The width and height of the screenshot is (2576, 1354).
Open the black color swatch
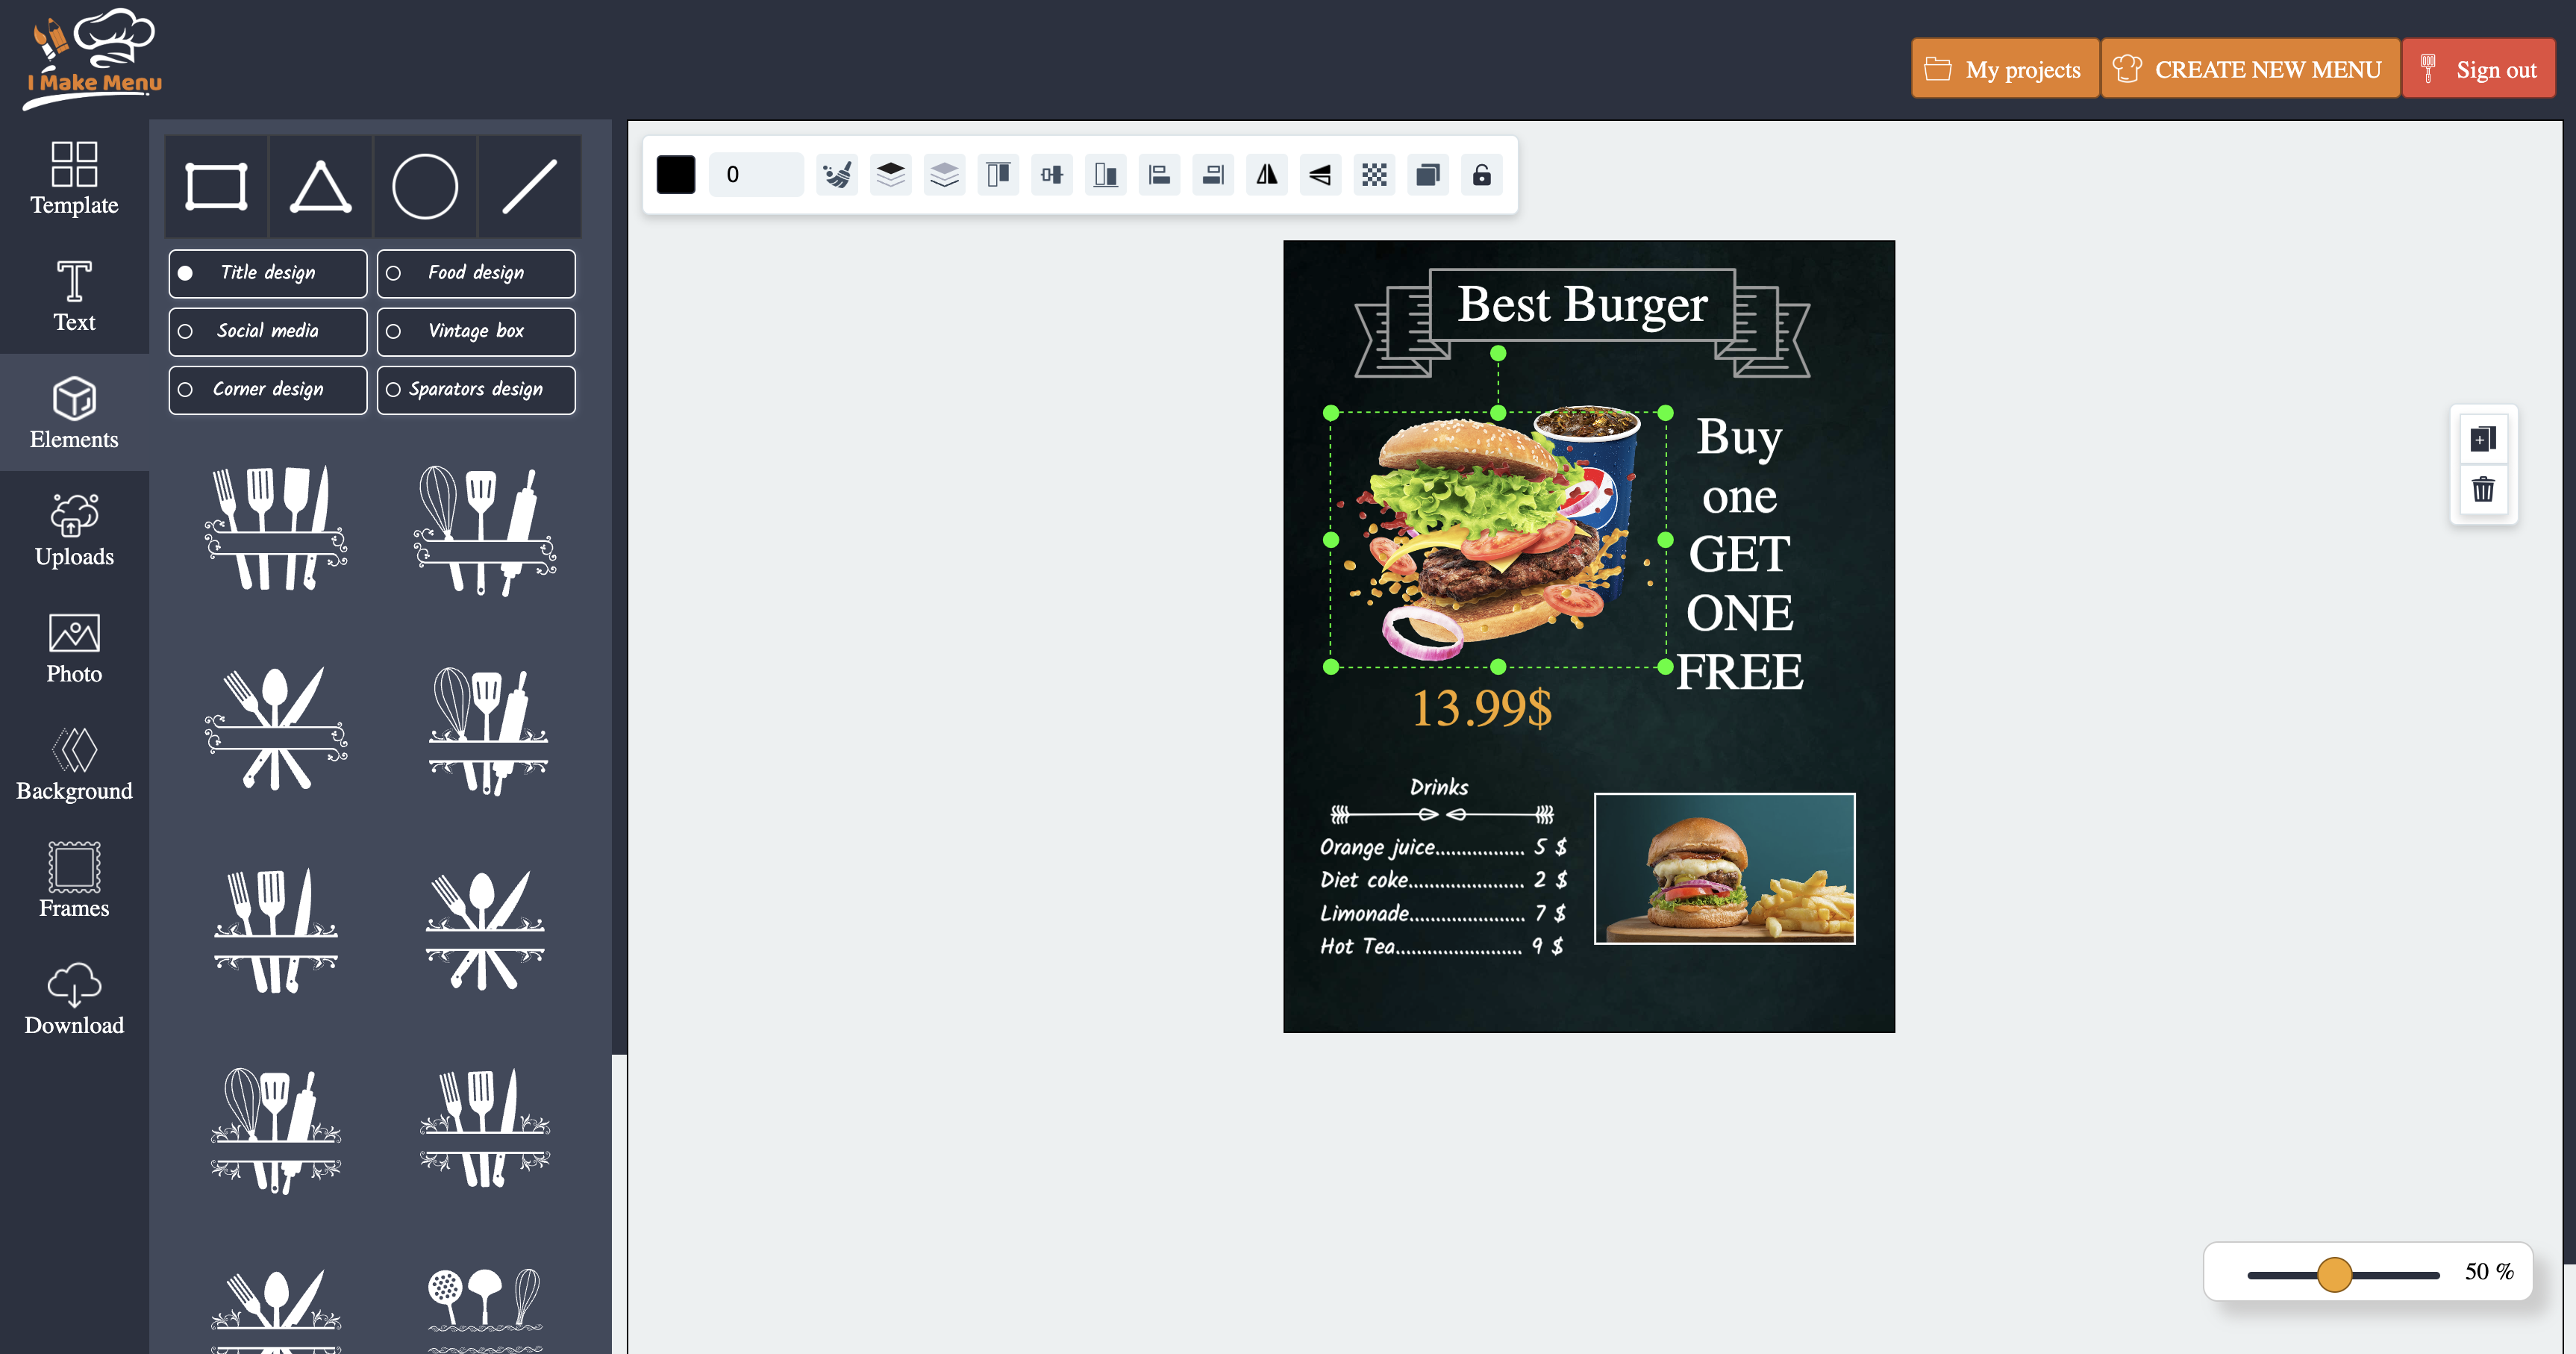[x=676, y=175]
